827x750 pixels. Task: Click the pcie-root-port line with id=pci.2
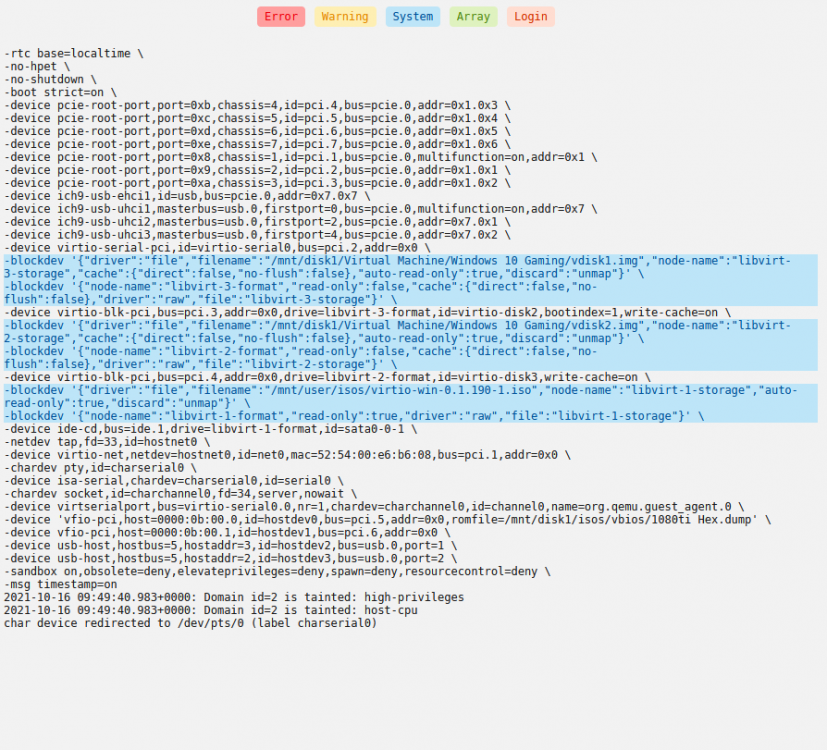click(x=257, y=170)
